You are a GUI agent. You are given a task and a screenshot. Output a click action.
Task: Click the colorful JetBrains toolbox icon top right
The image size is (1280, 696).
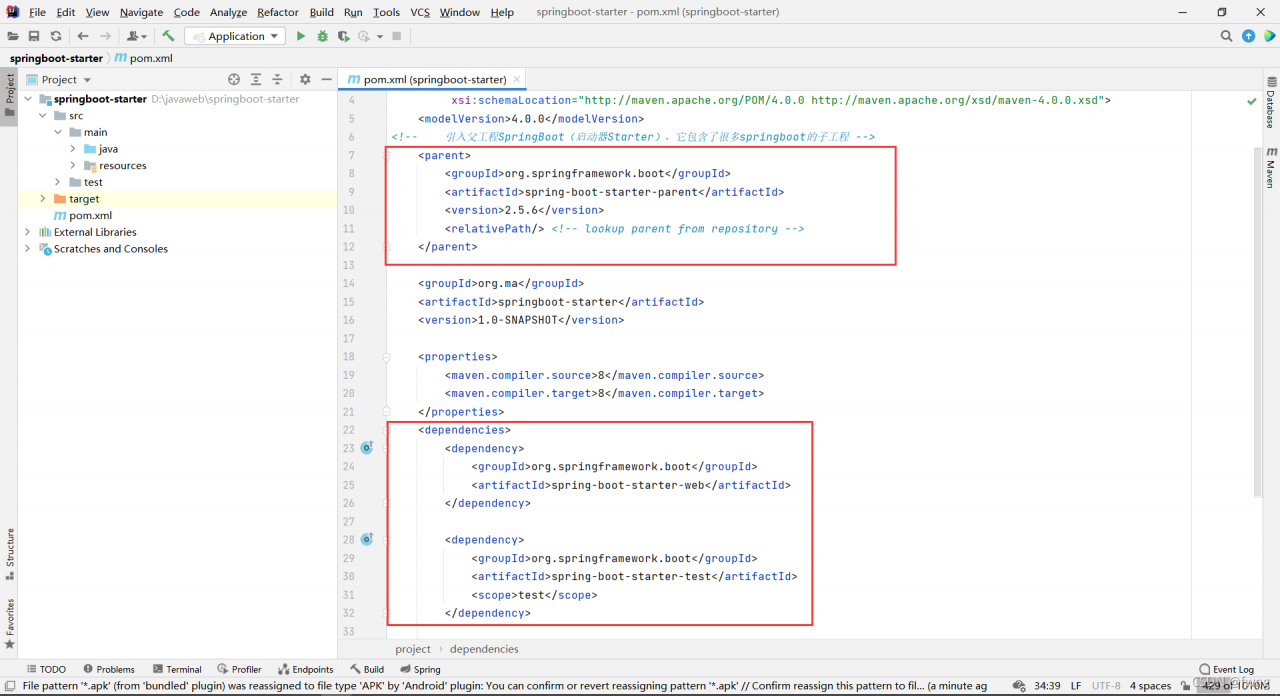point(1269,36)
